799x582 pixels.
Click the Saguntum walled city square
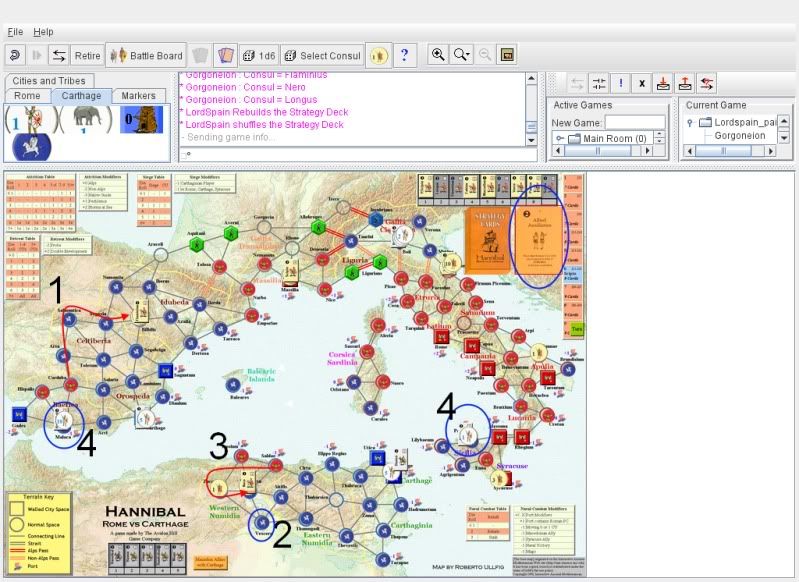tap(165, 371)
